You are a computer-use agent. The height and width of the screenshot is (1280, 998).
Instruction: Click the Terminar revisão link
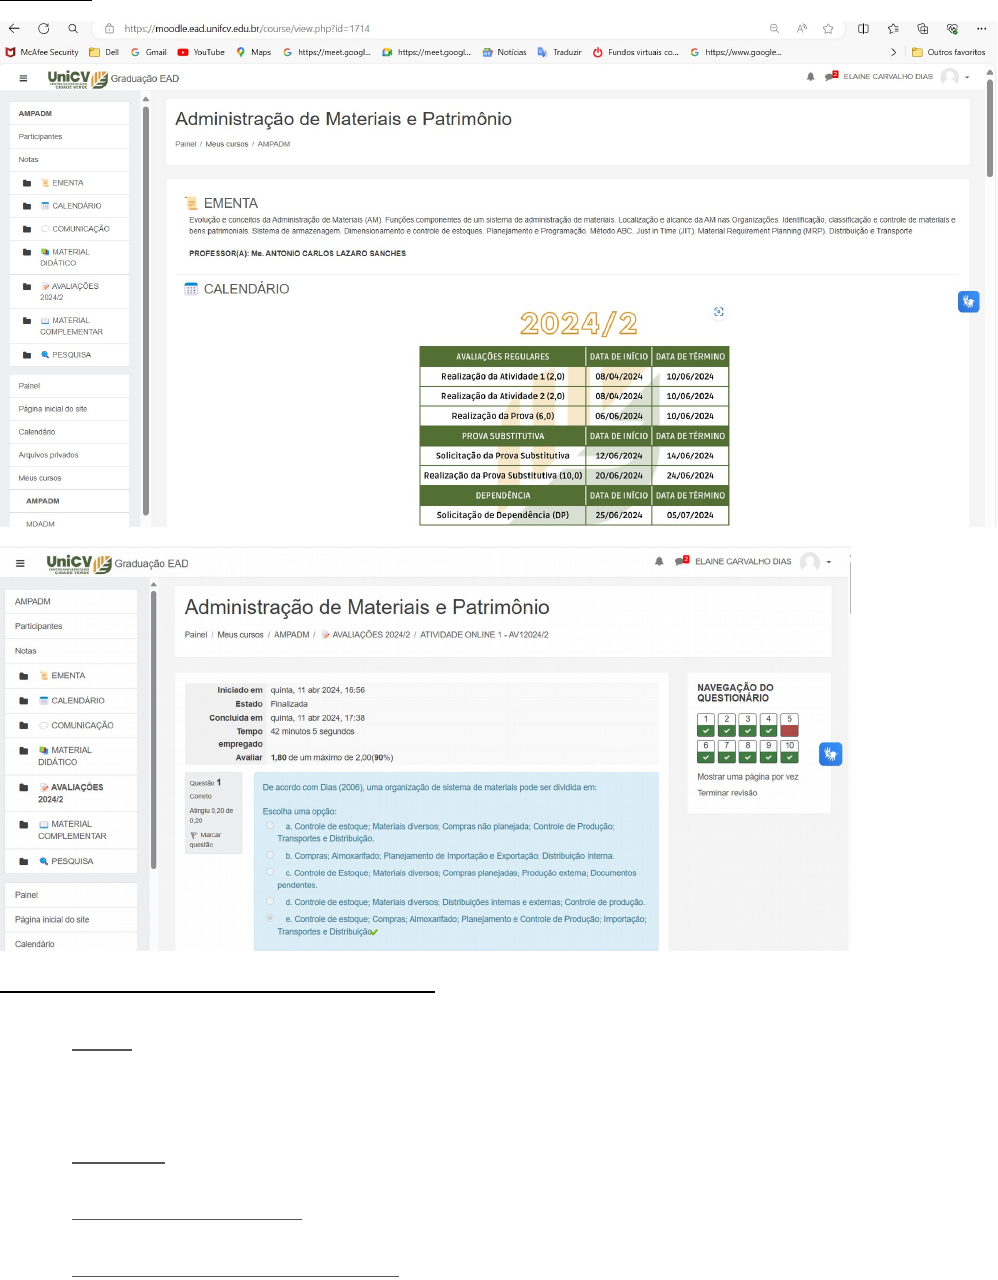[x=727, y=793]
